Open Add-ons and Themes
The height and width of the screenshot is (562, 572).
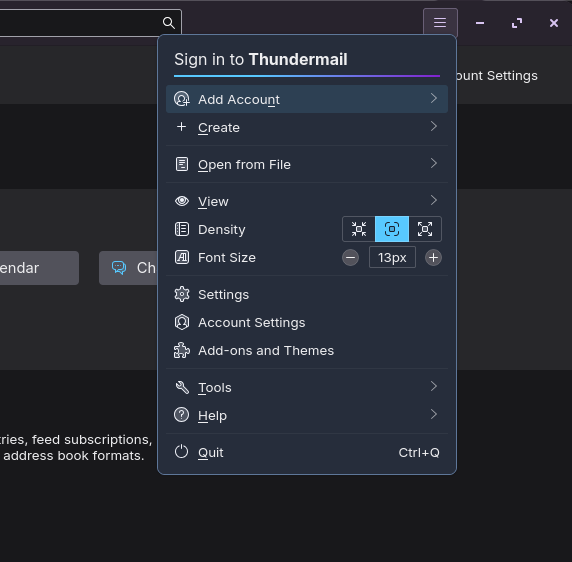pos(307,350)
